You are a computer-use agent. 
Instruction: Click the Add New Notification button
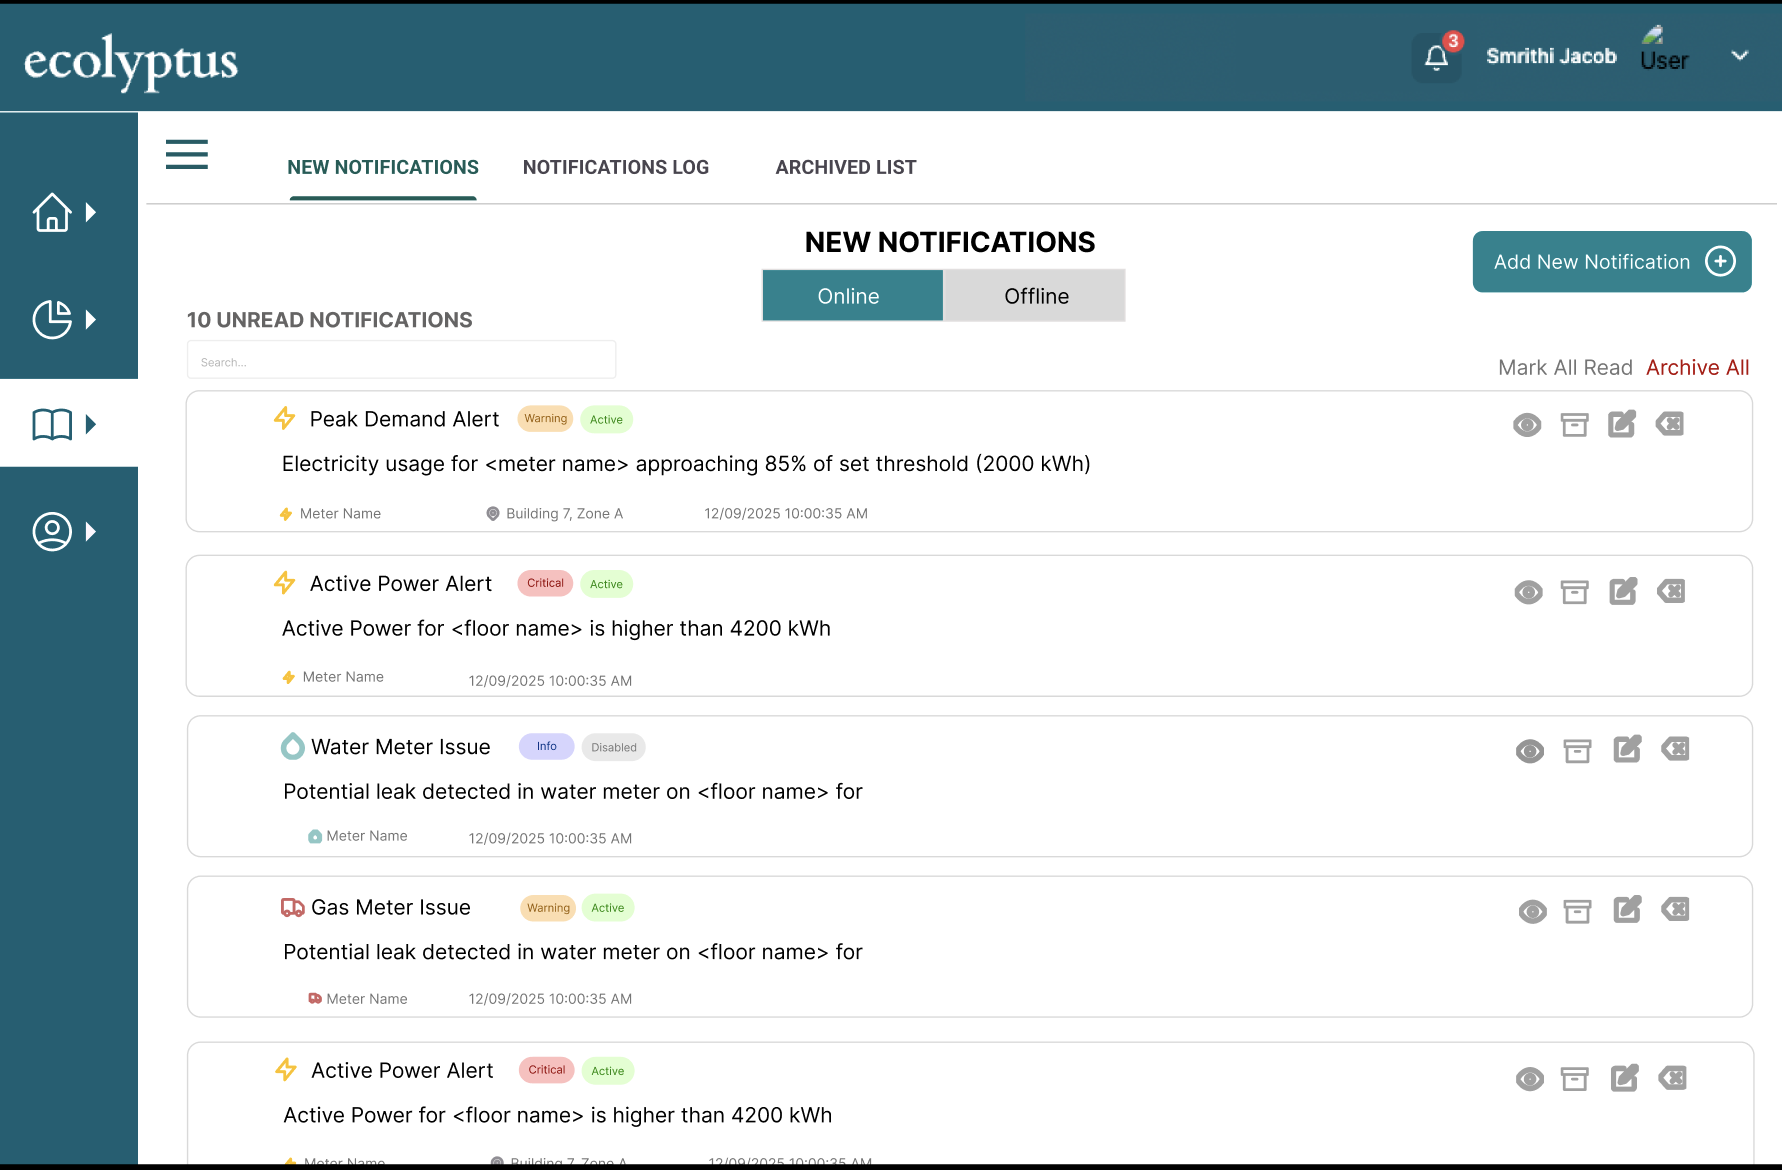tap(1611, 261)
